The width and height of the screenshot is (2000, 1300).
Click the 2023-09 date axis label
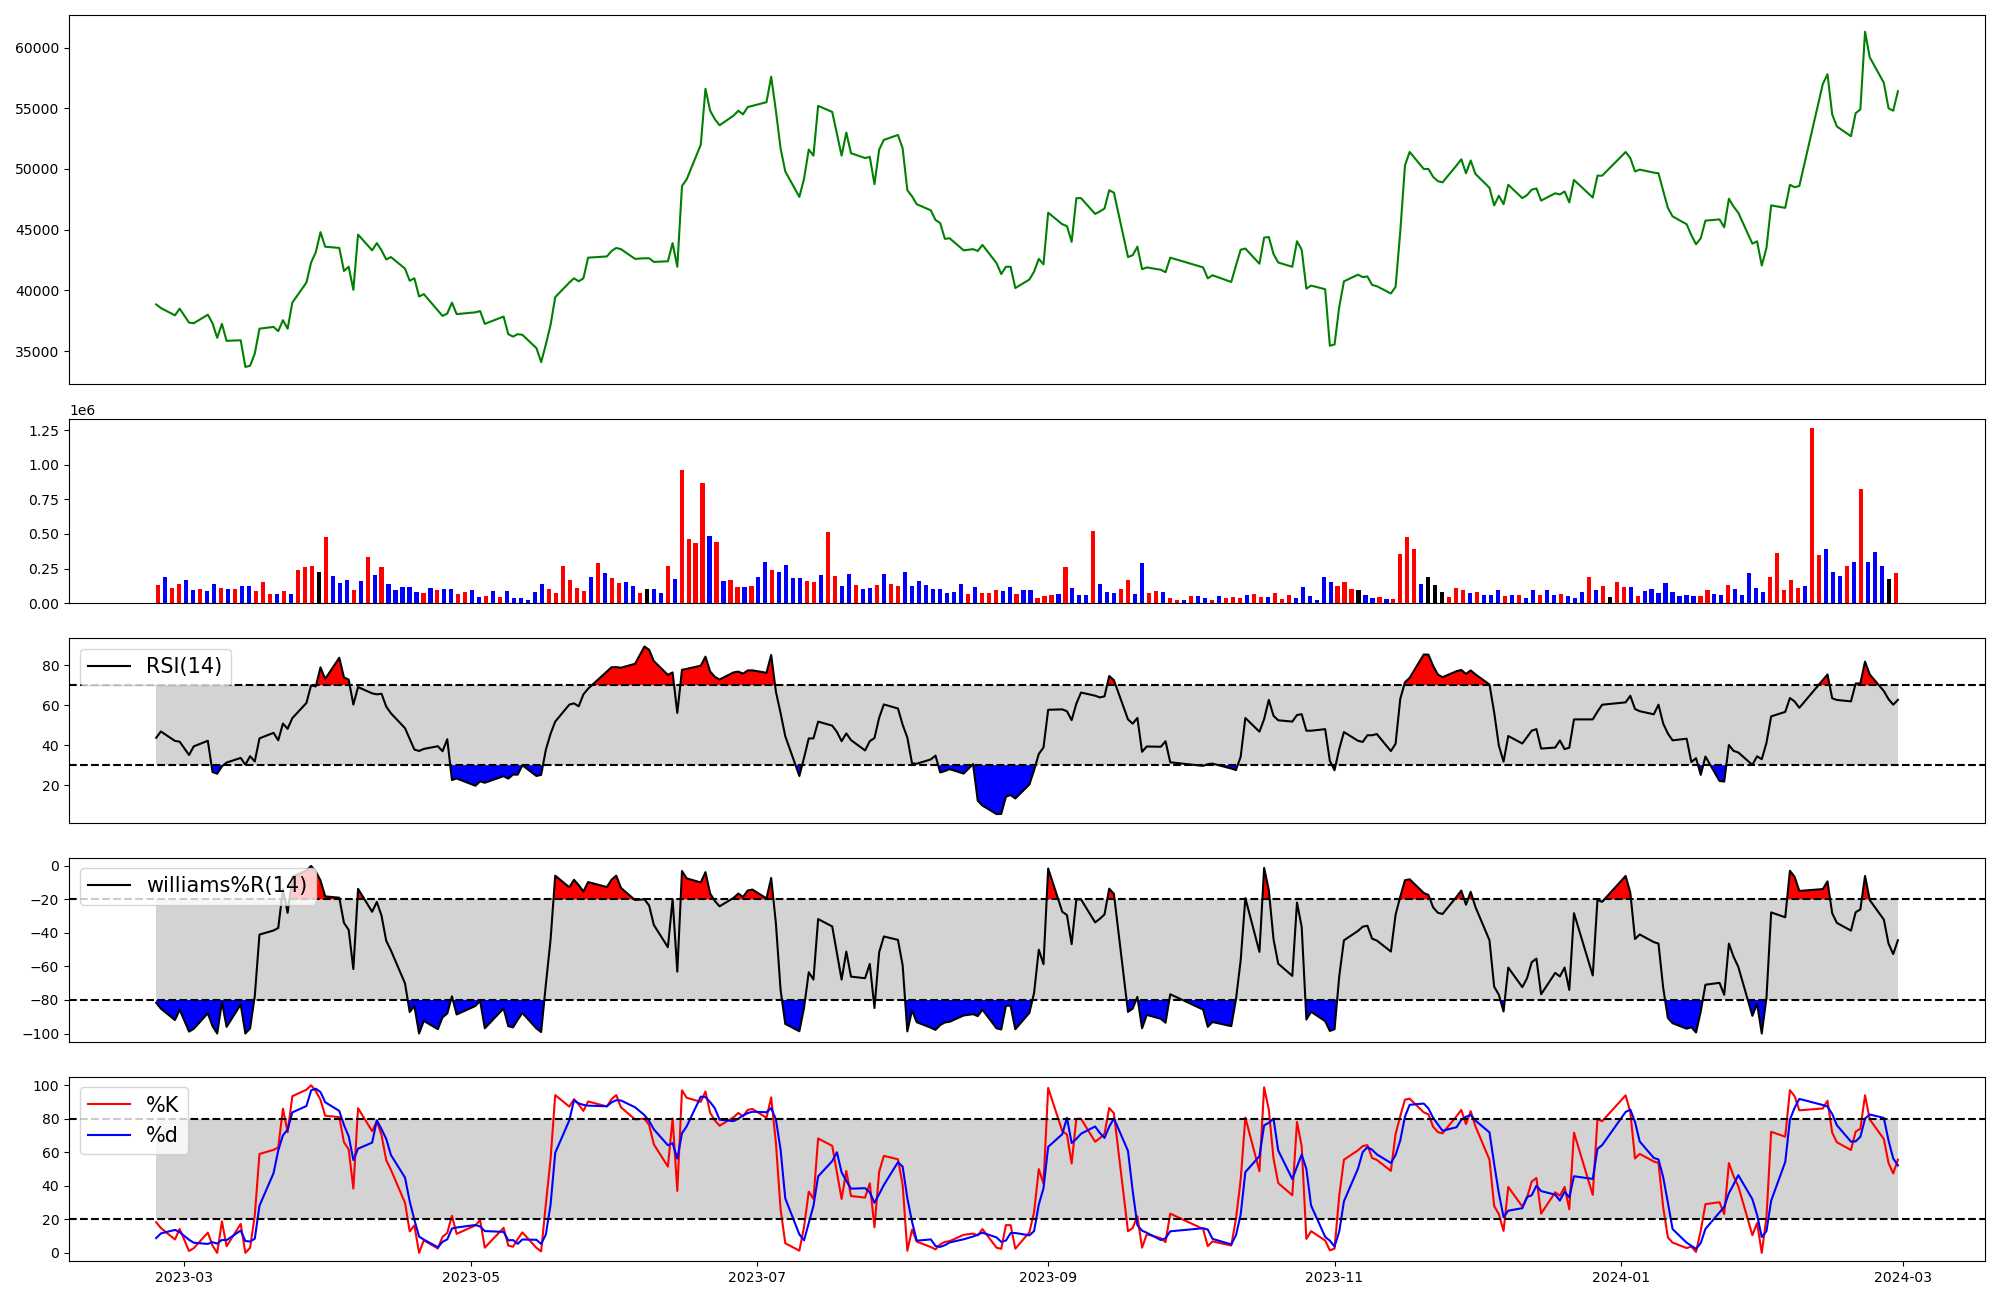pos(1048,1276)
